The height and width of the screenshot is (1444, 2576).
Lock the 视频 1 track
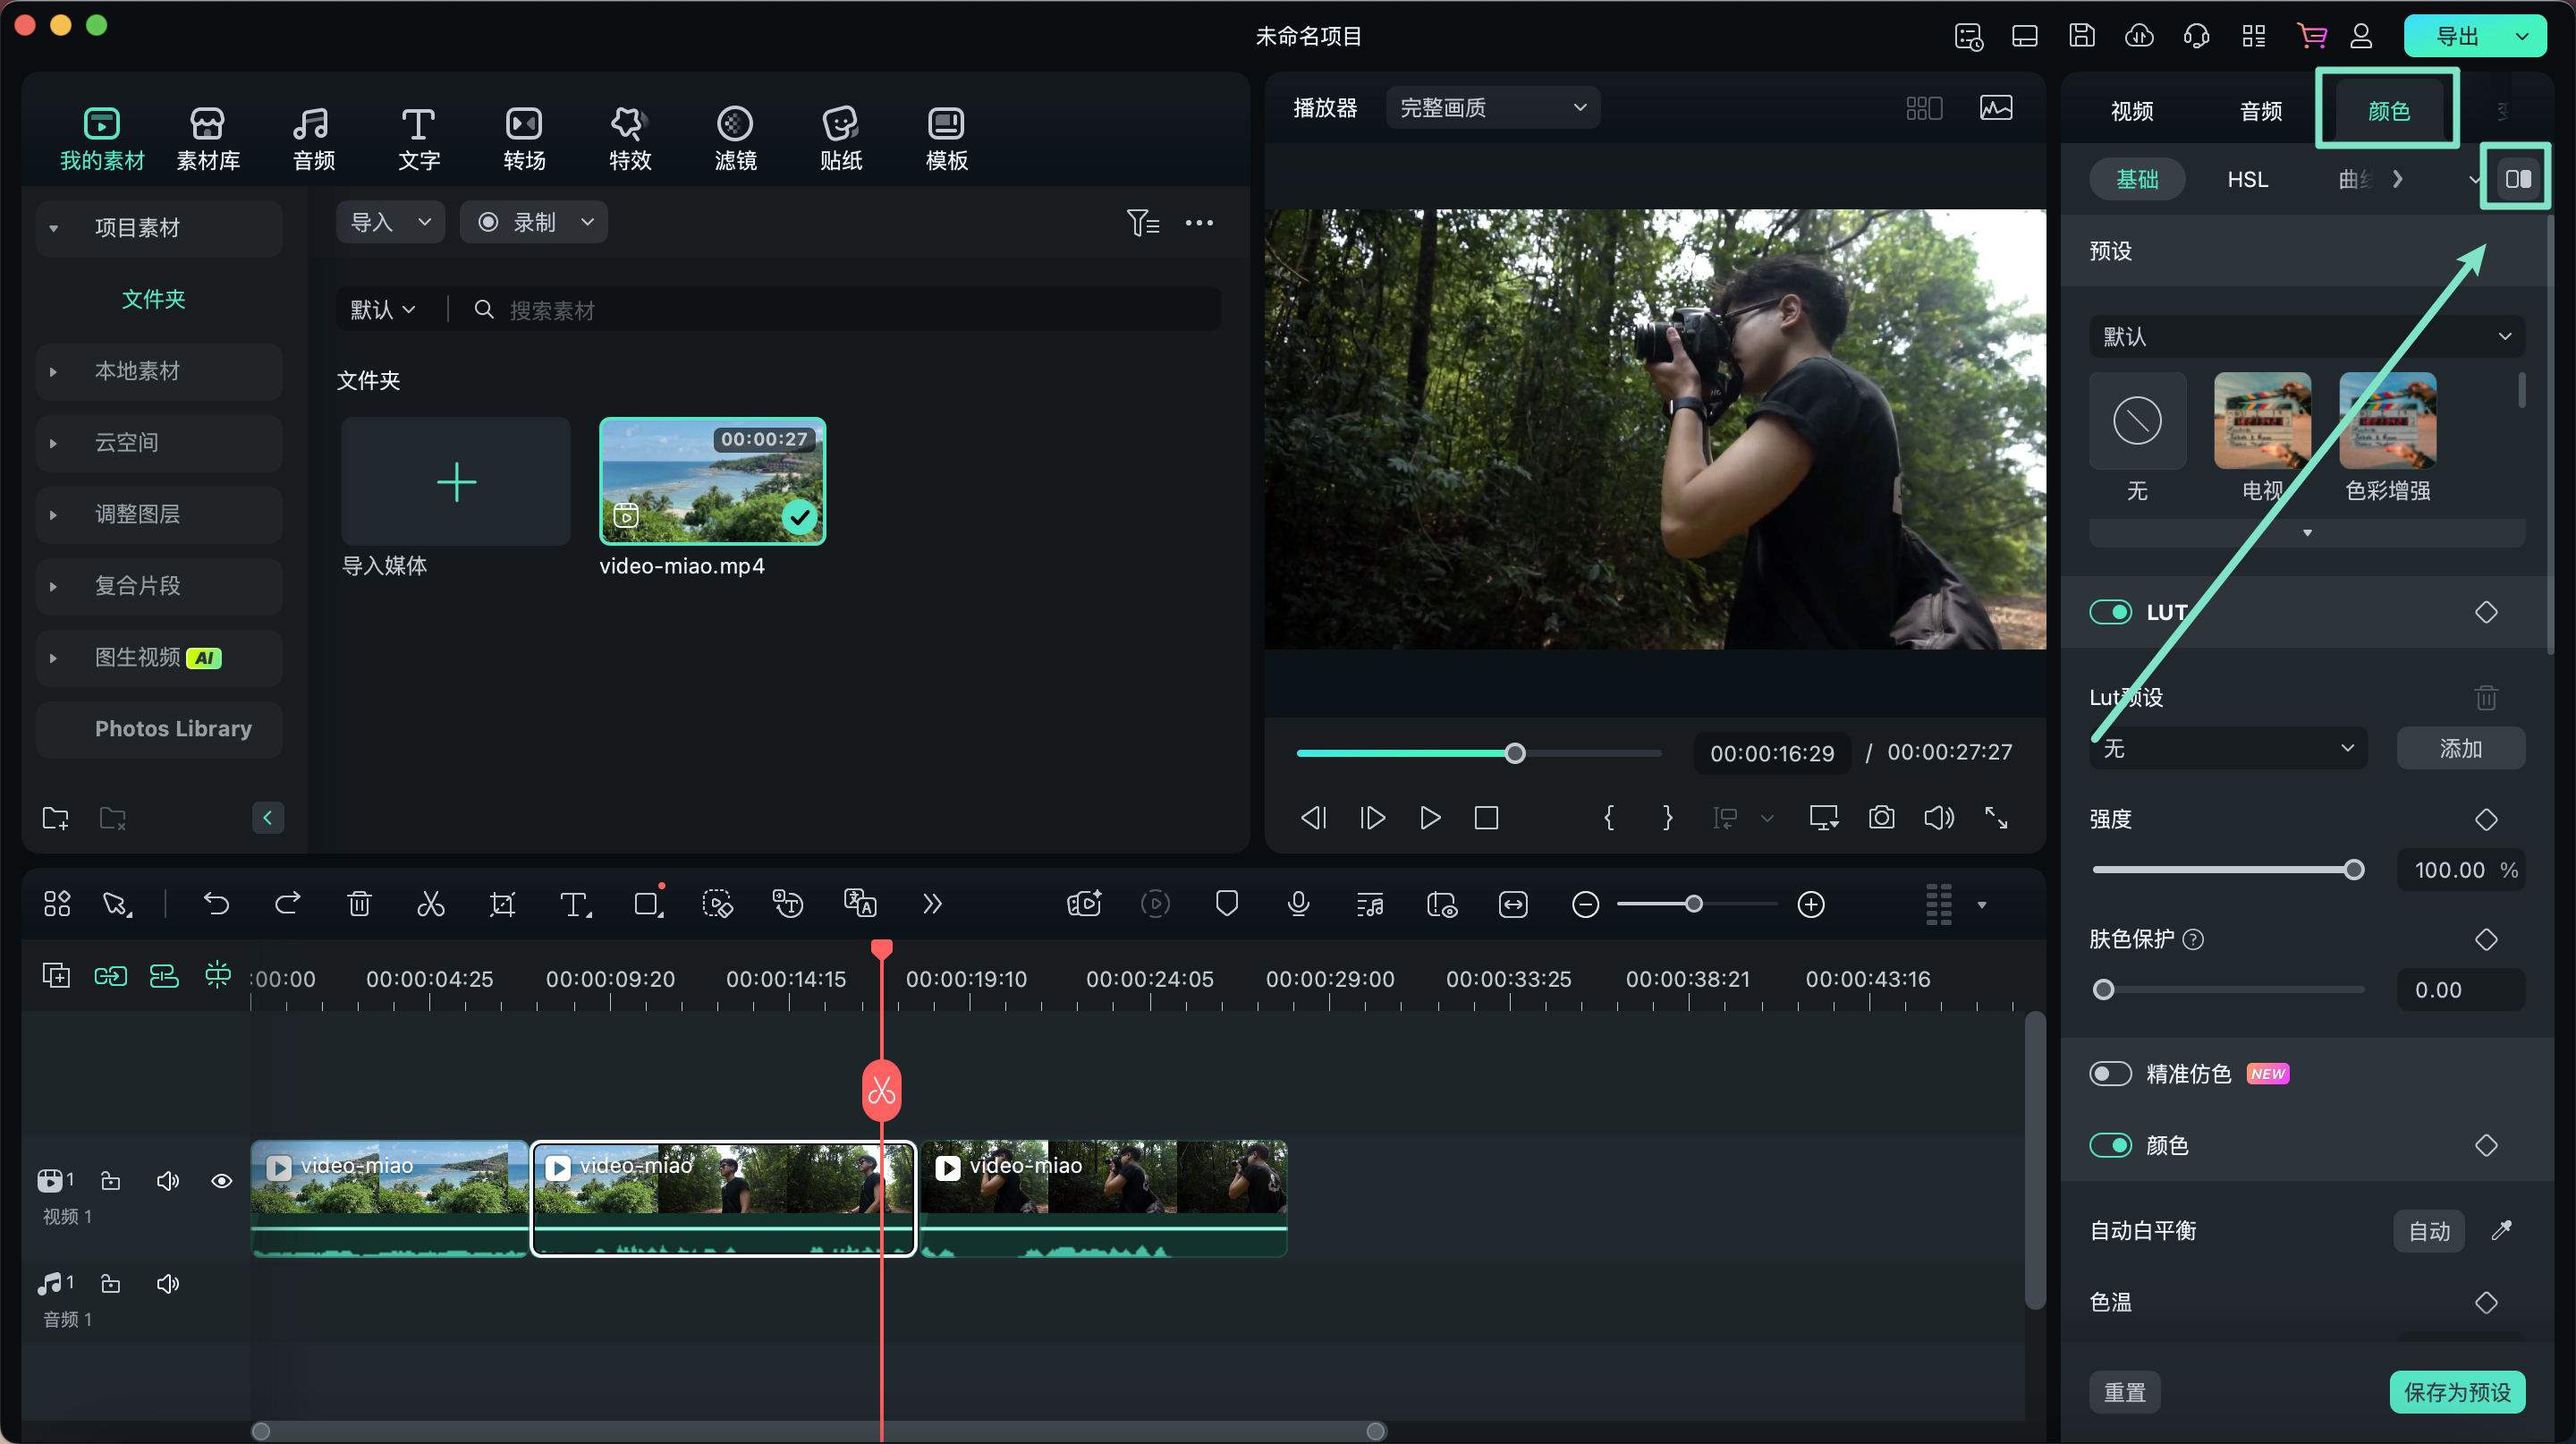point(111,1181)
